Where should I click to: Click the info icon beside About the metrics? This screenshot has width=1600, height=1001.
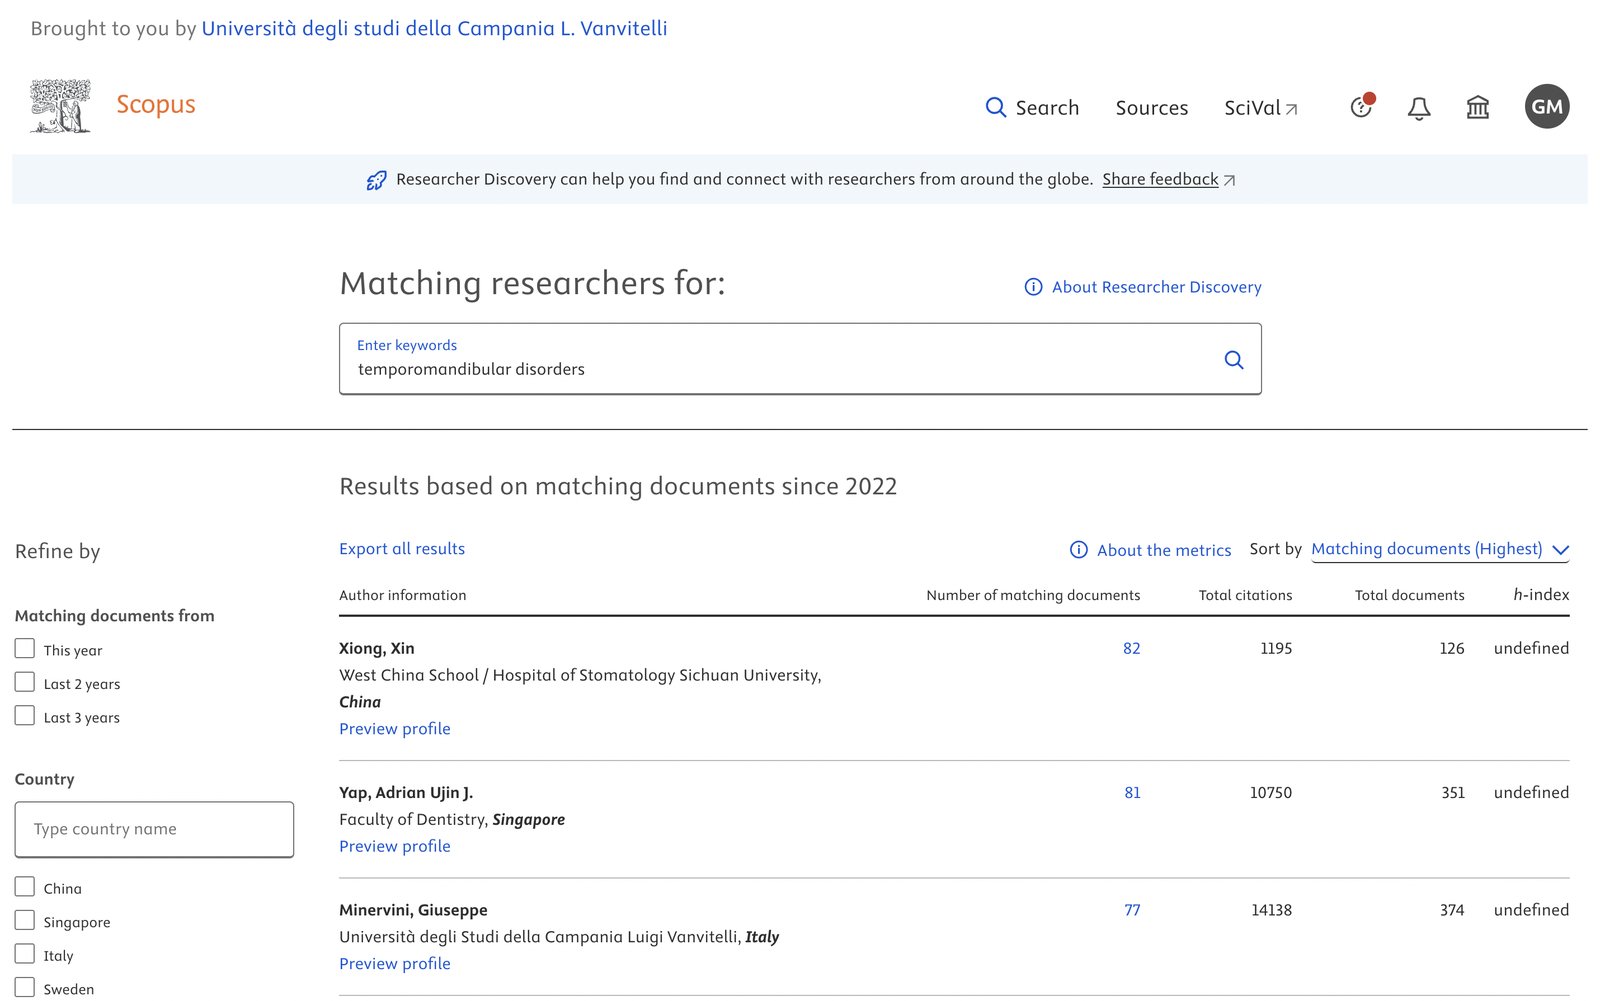tap(1079, 550)
